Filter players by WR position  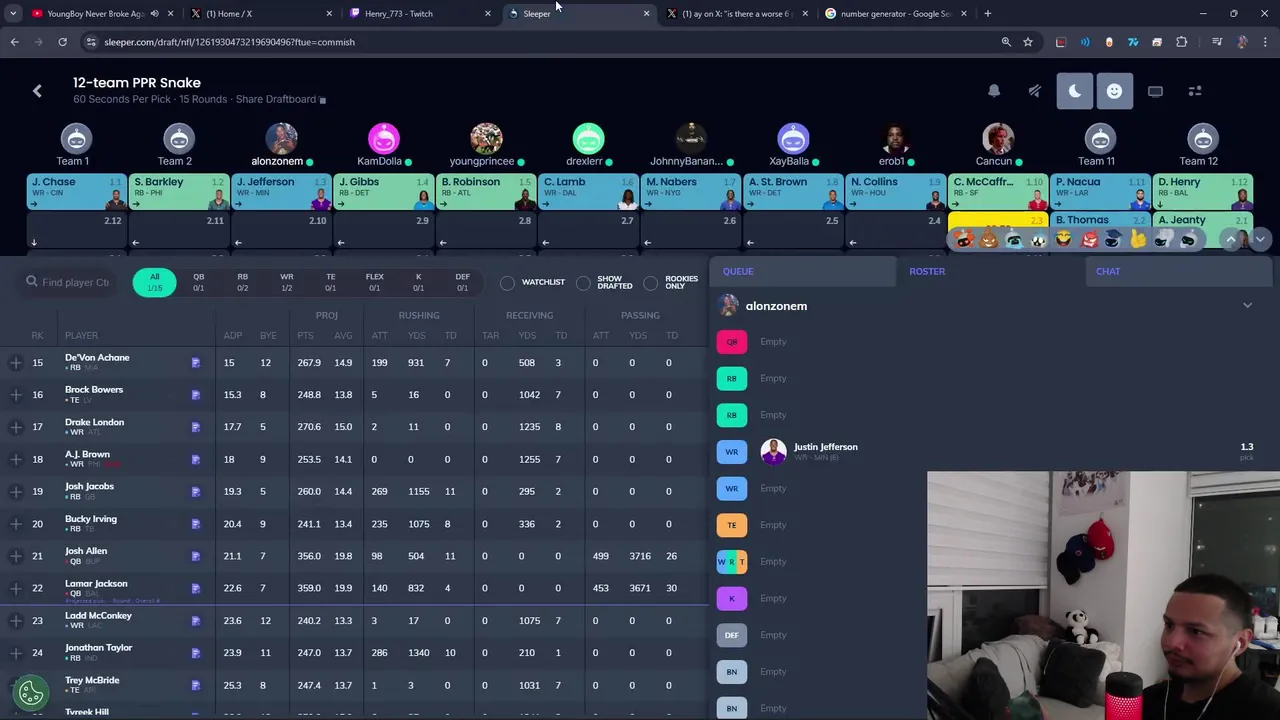286,282
